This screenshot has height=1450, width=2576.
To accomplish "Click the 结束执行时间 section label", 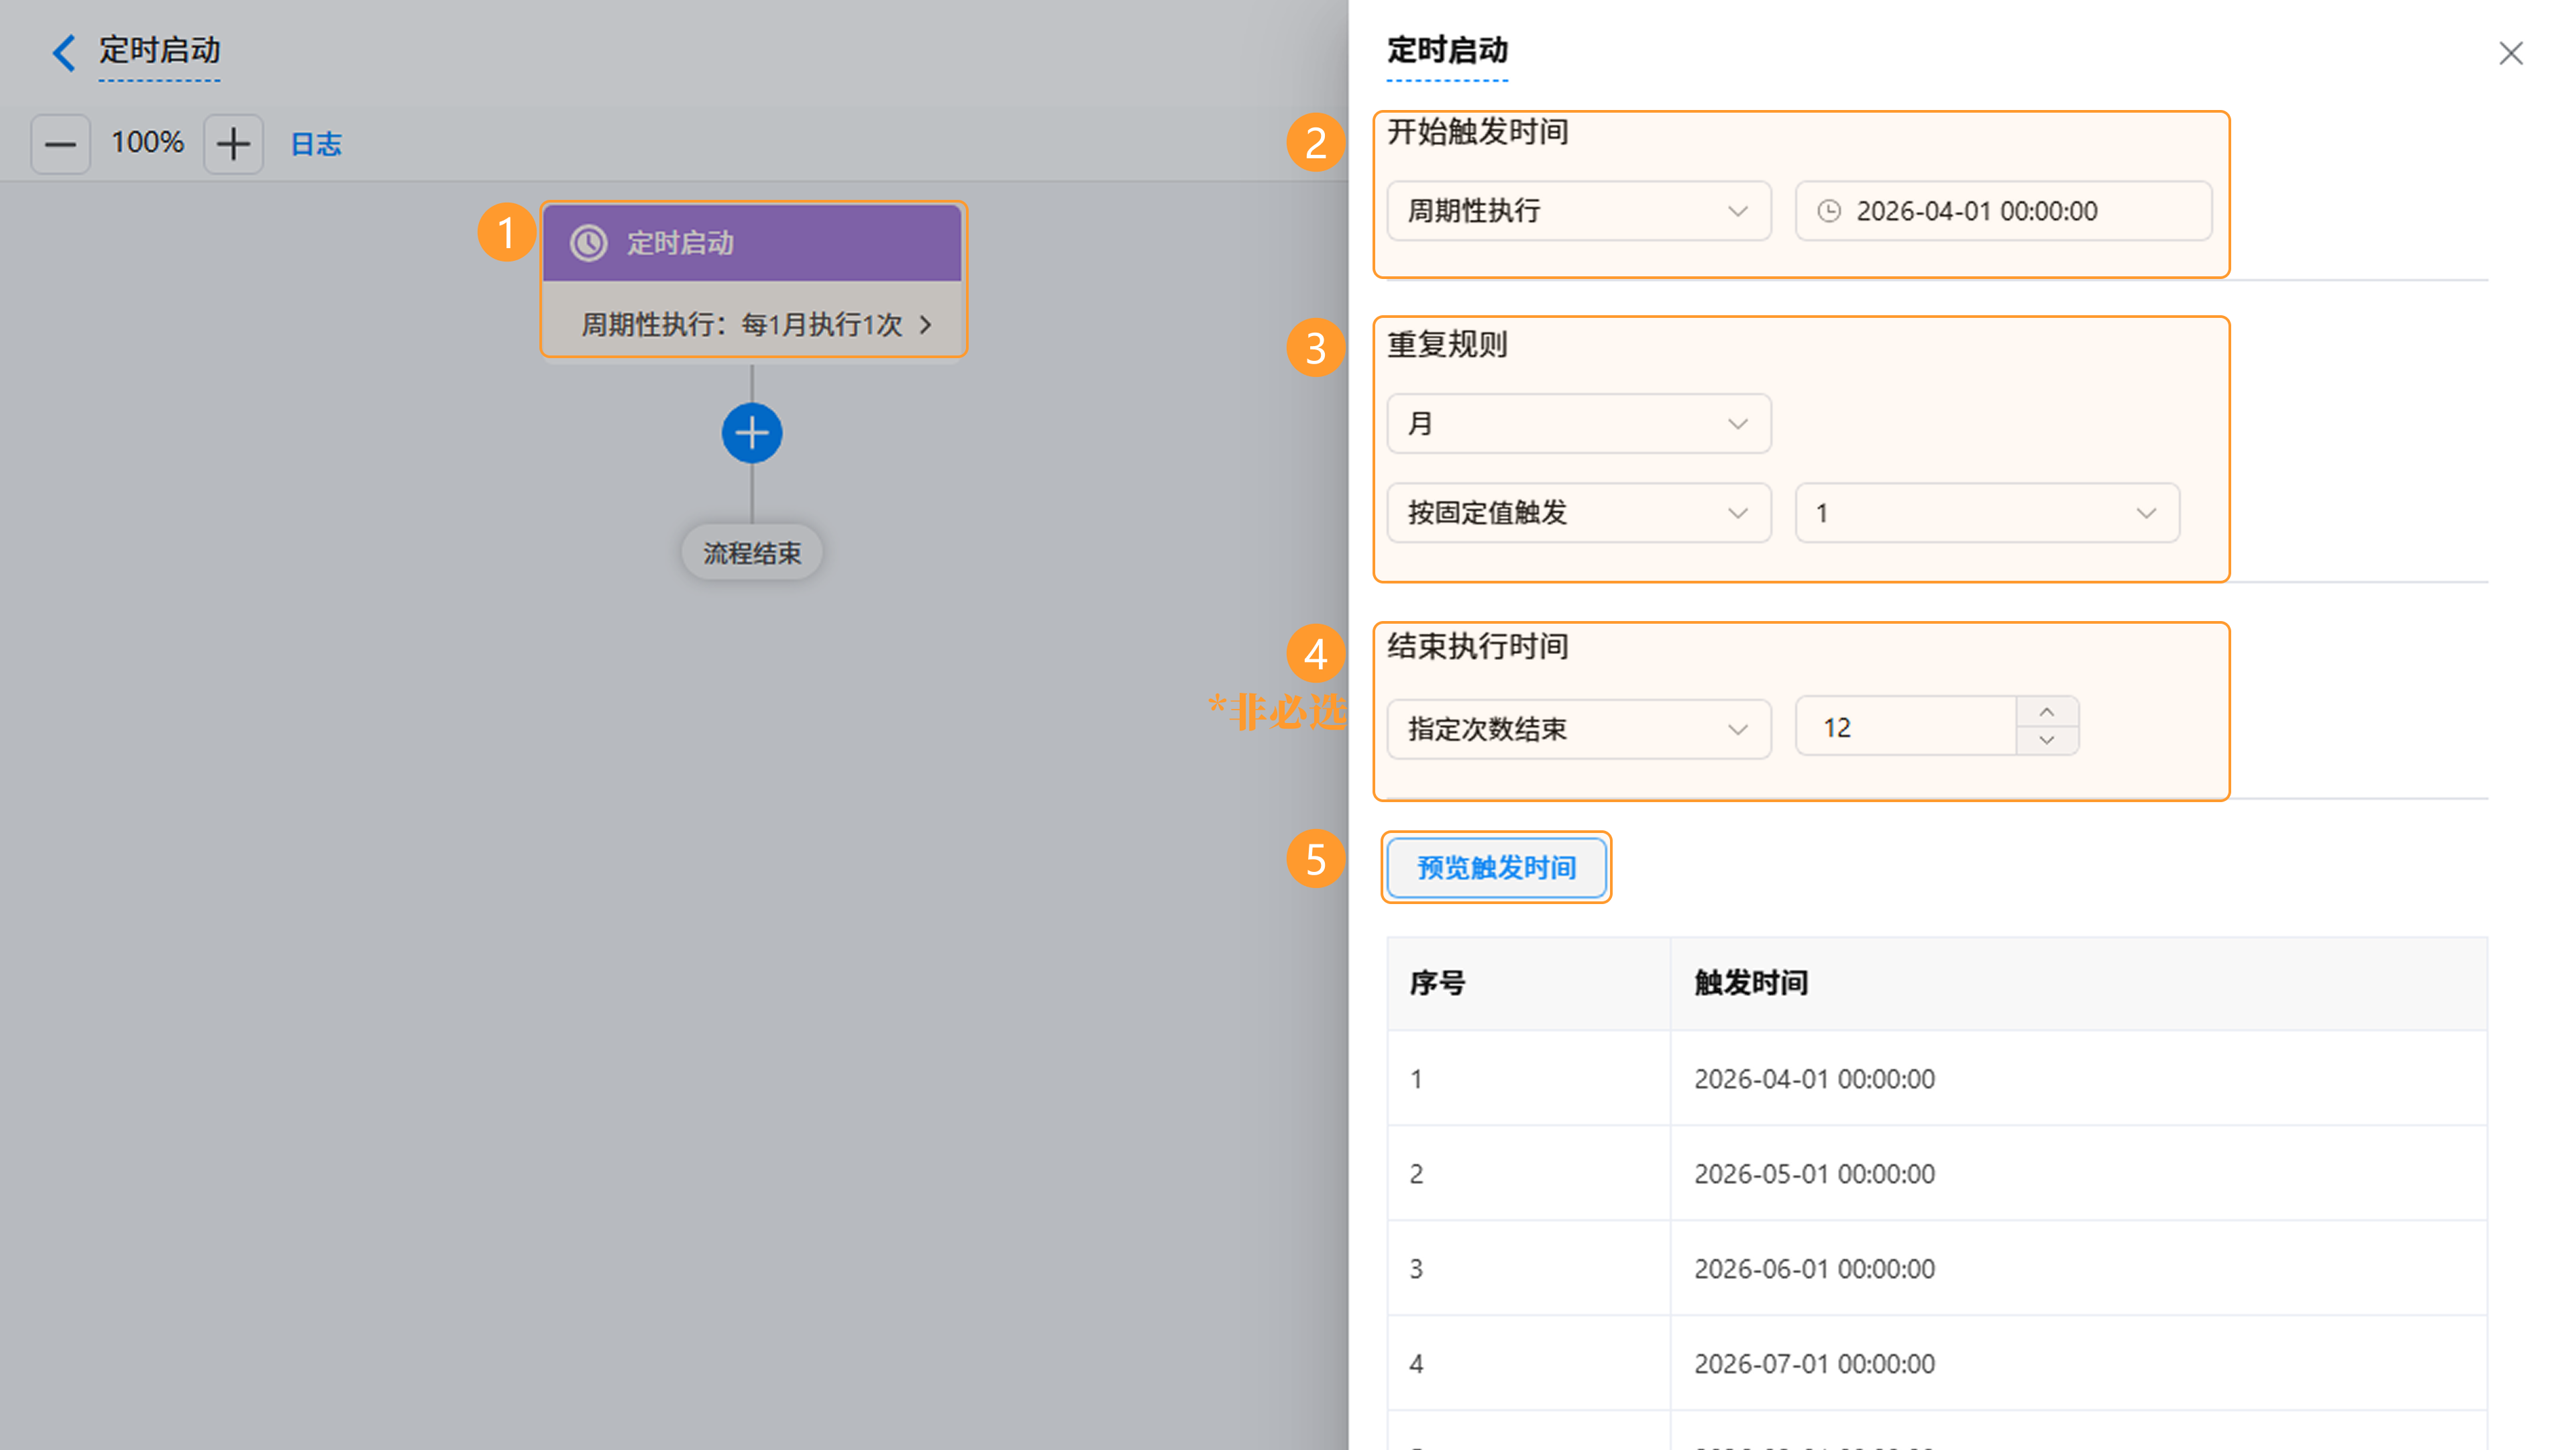I will point(1477,647).
